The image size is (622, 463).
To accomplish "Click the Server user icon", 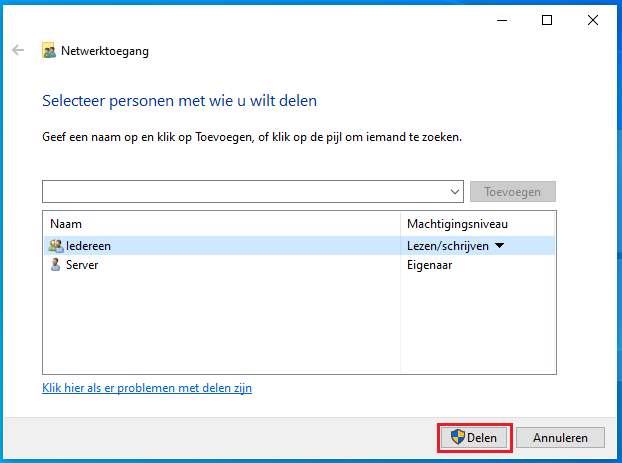I will point(56,265).
